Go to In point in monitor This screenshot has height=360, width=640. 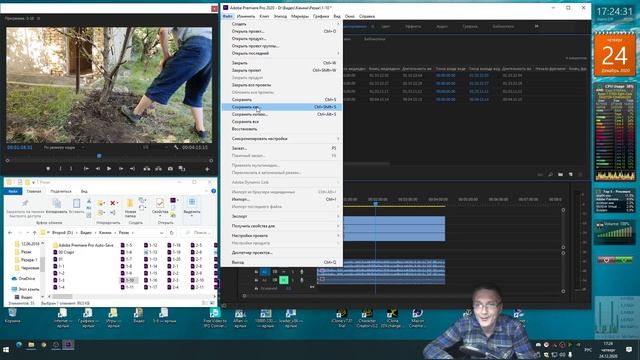pos(86,169)
